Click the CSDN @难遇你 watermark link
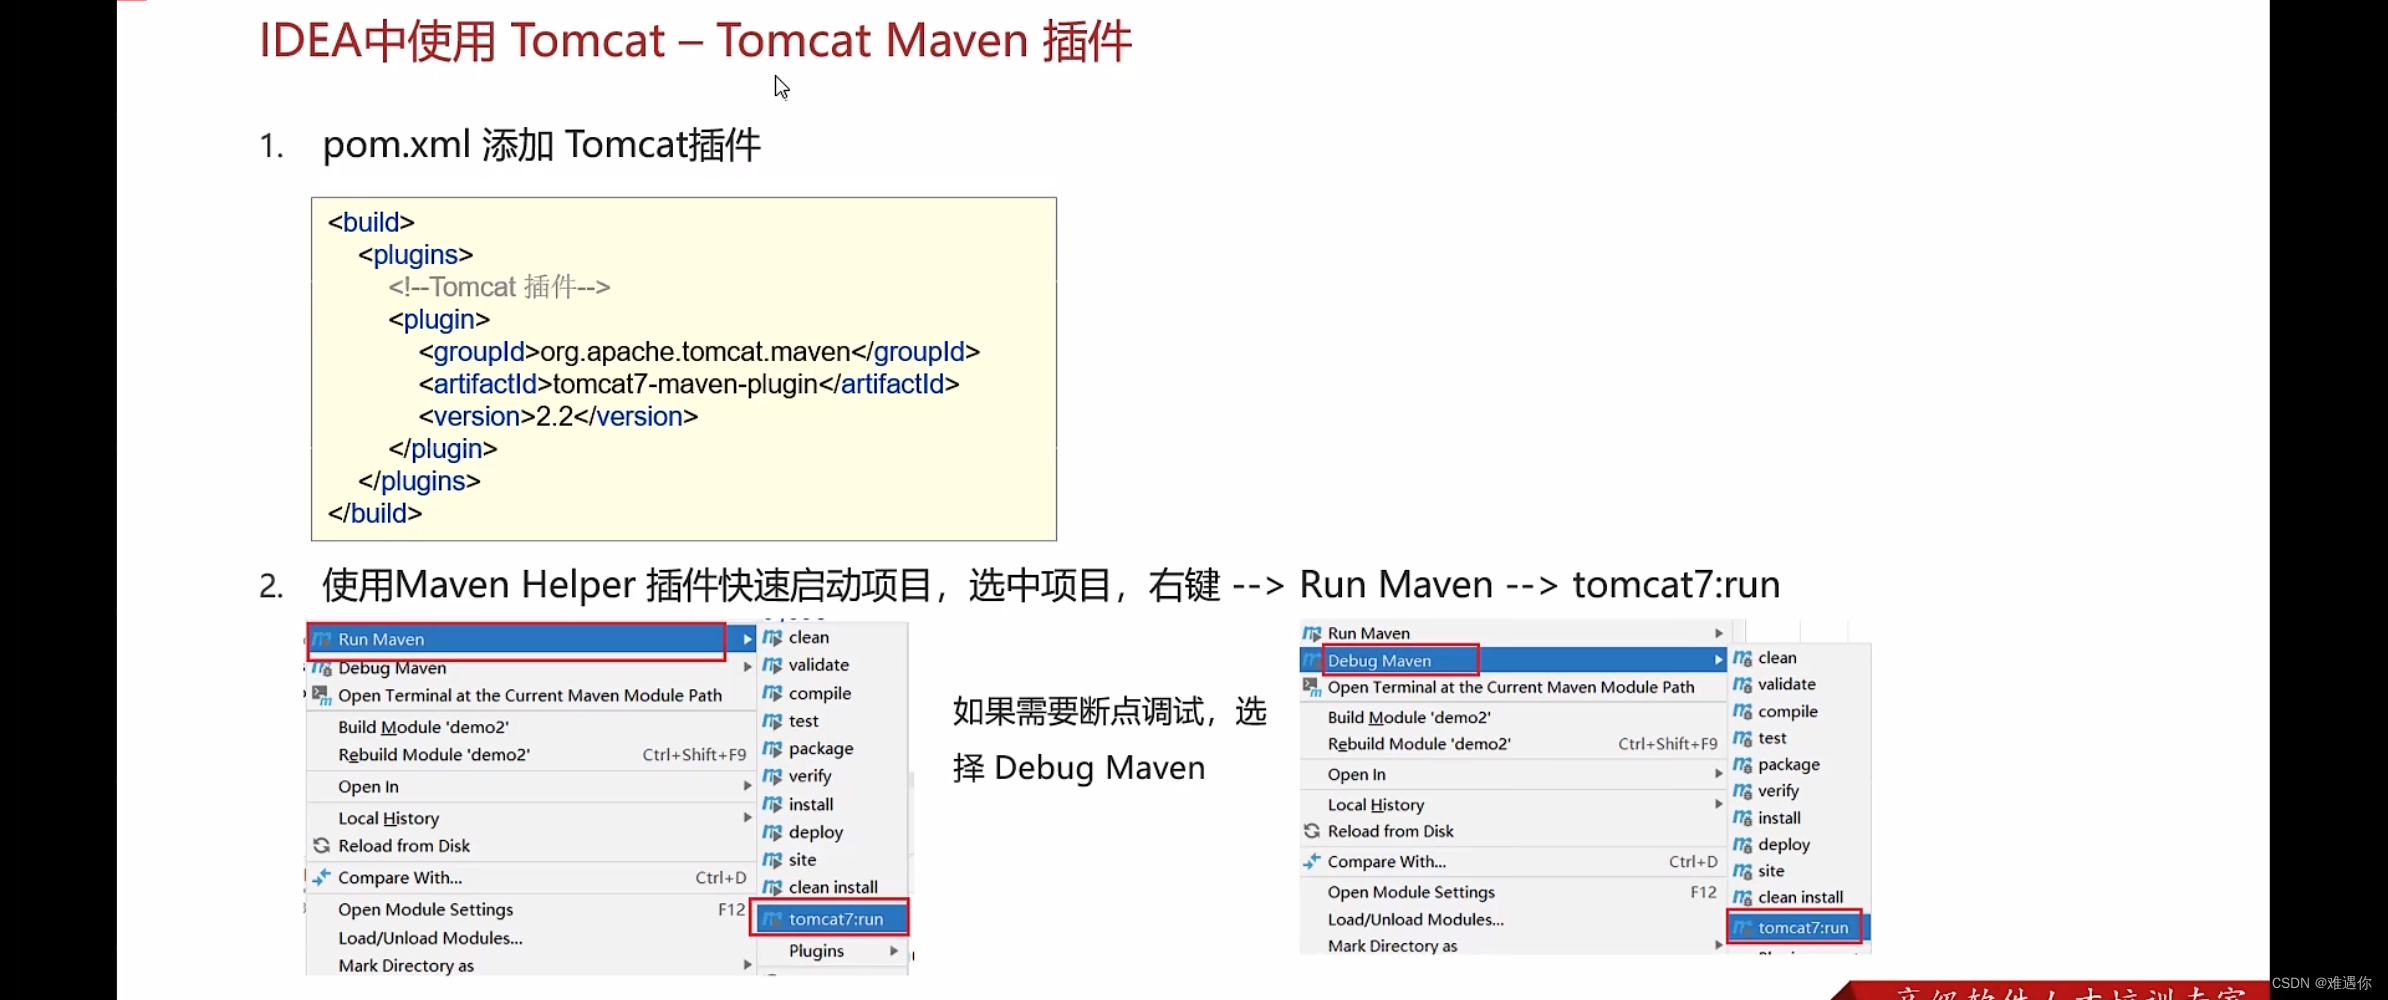This screenshot has width=2388, height=1000. pos(2320,982)
